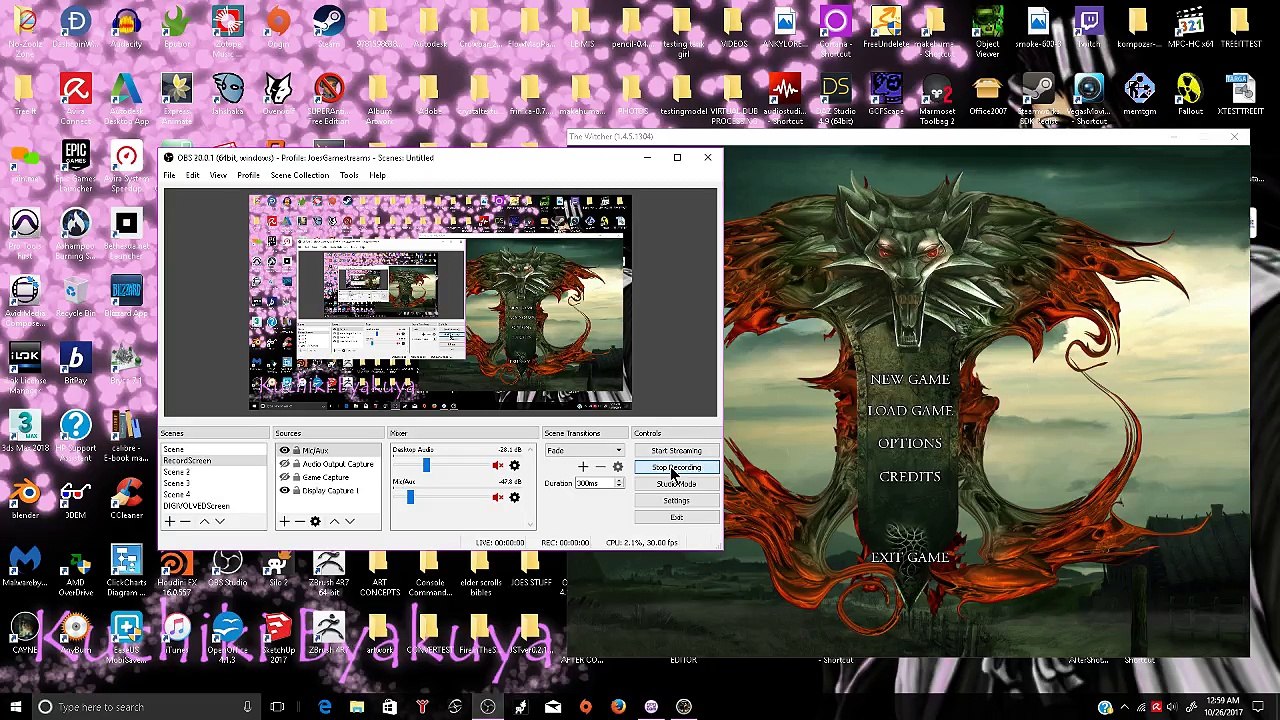Open Task View on the taskbar

(x=277, y=707)
